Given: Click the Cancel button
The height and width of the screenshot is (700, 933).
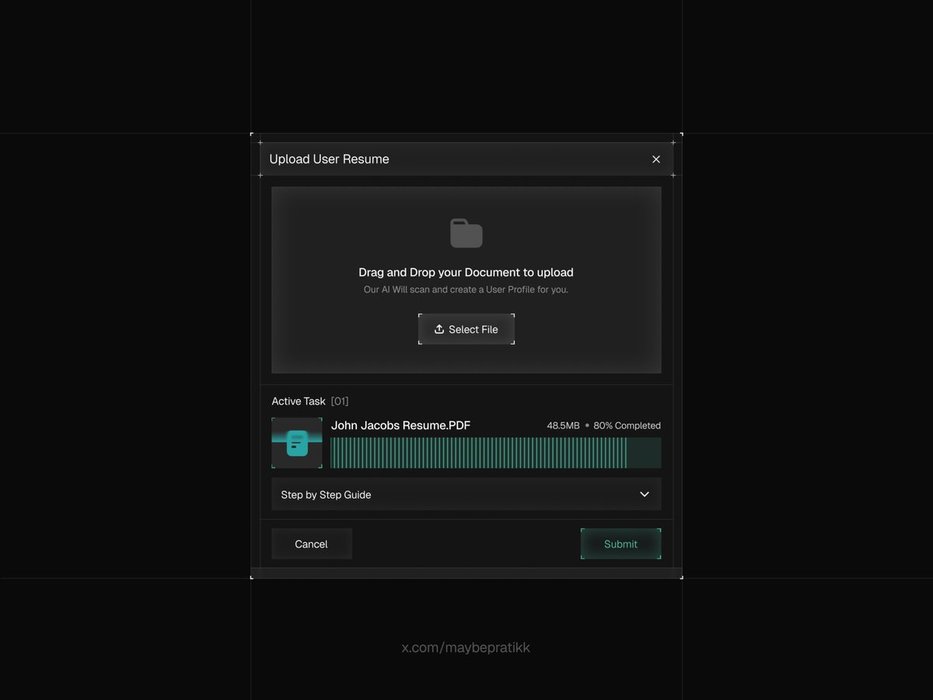Looking at the screenshot, I should click(311, 544).
